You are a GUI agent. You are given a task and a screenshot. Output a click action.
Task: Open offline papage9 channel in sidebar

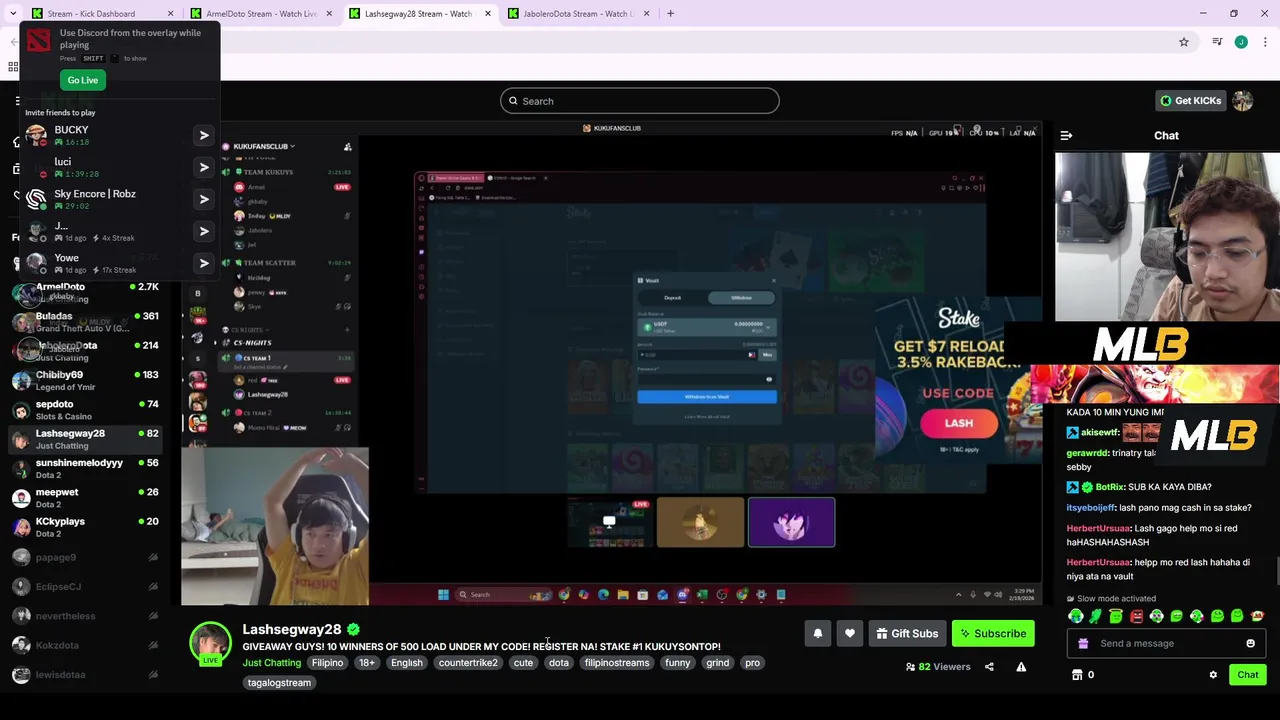point(86,557)
